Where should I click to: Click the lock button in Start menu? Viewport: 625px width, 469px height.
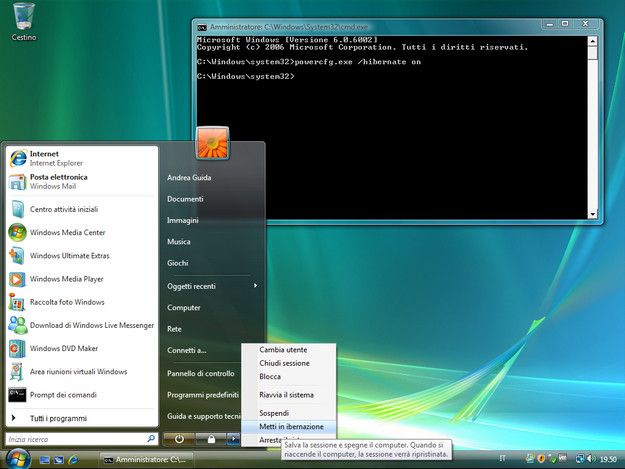point(211,439)
